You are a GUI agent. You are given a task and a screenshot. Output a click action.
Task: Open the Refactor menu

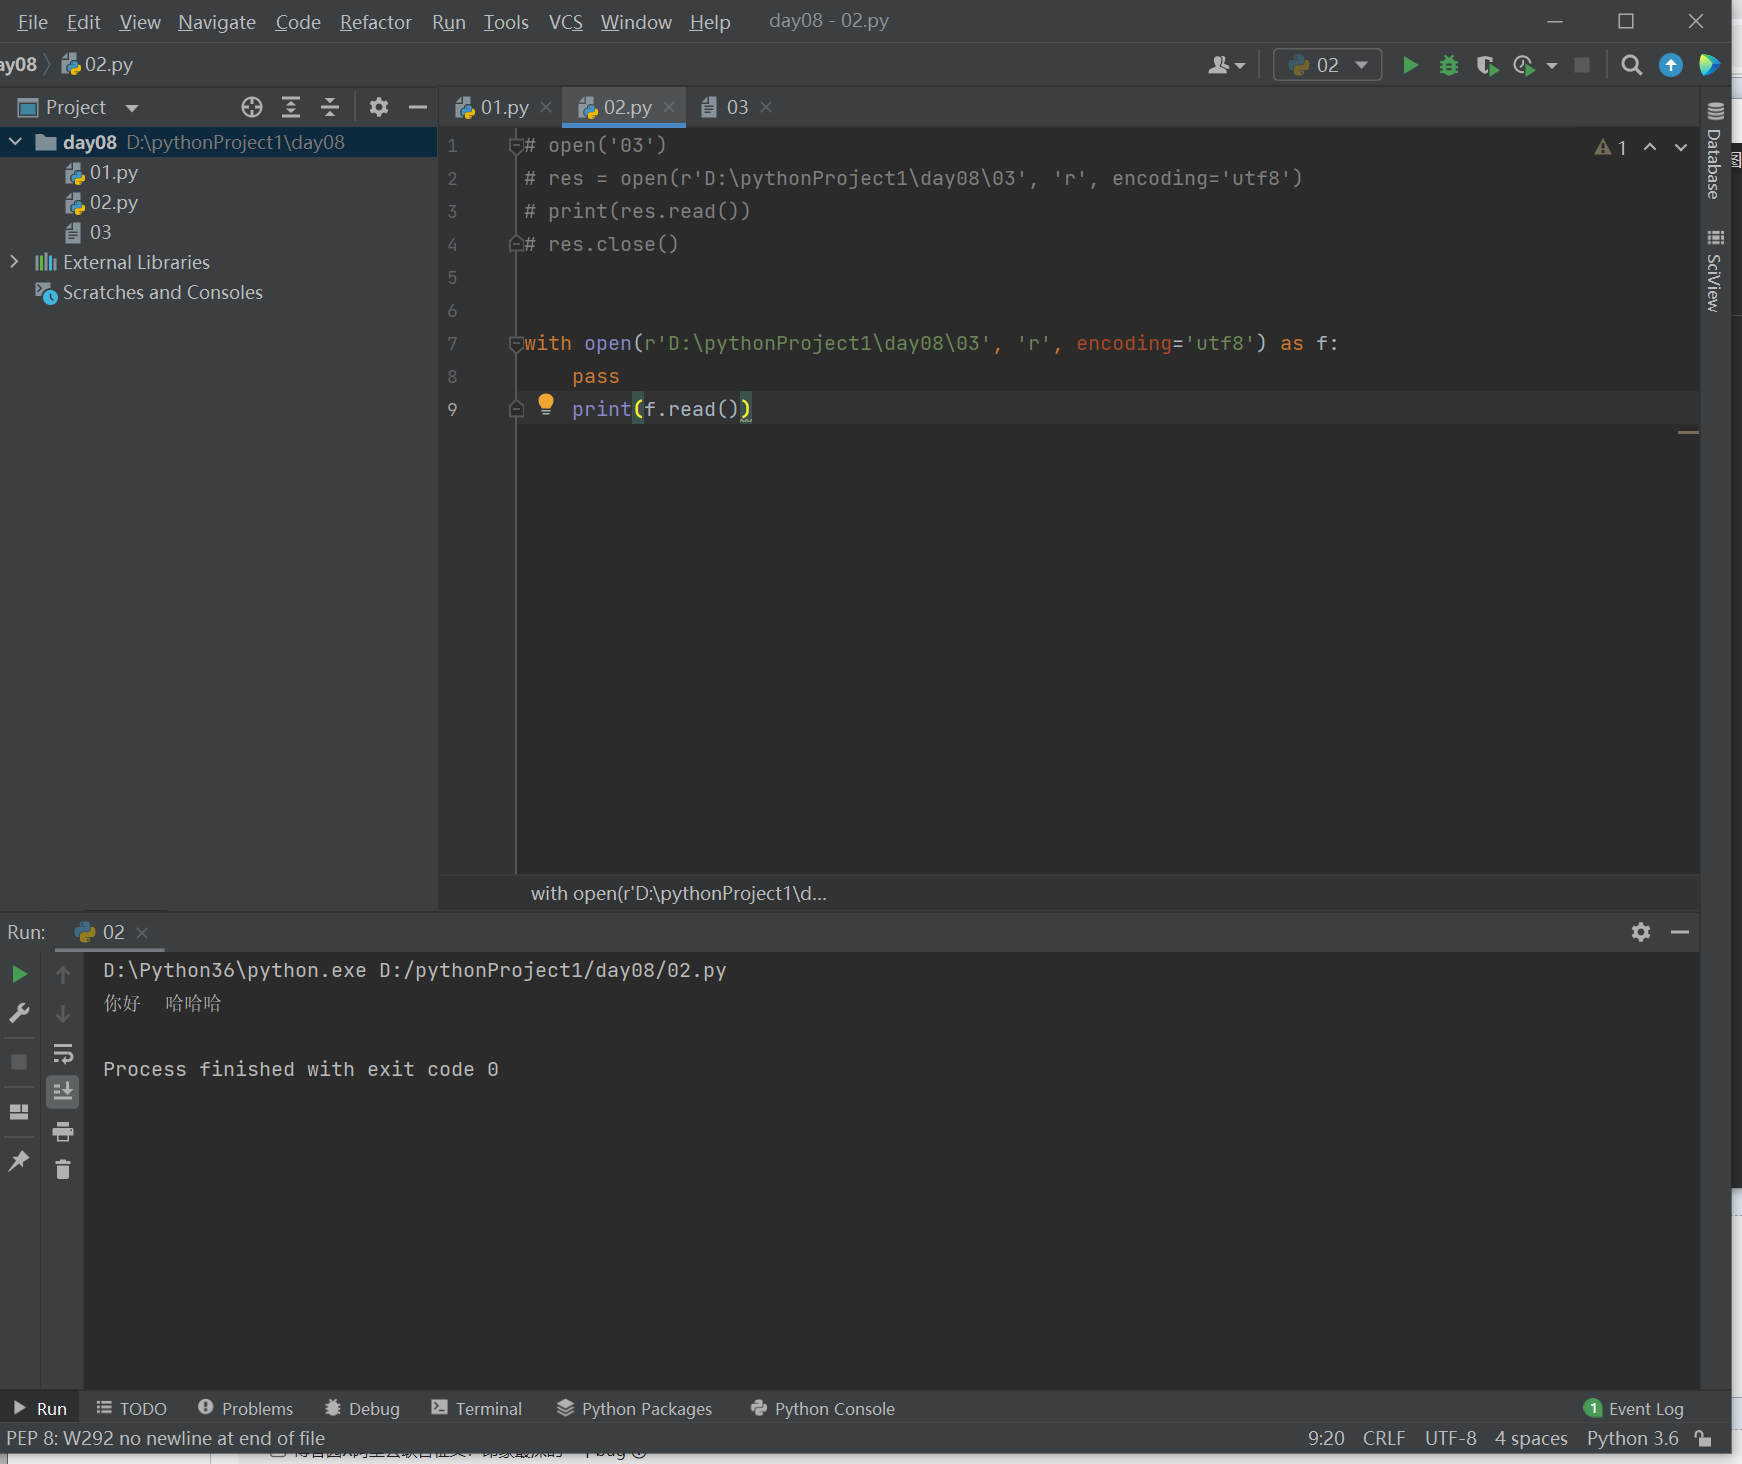tap(375, 22)
